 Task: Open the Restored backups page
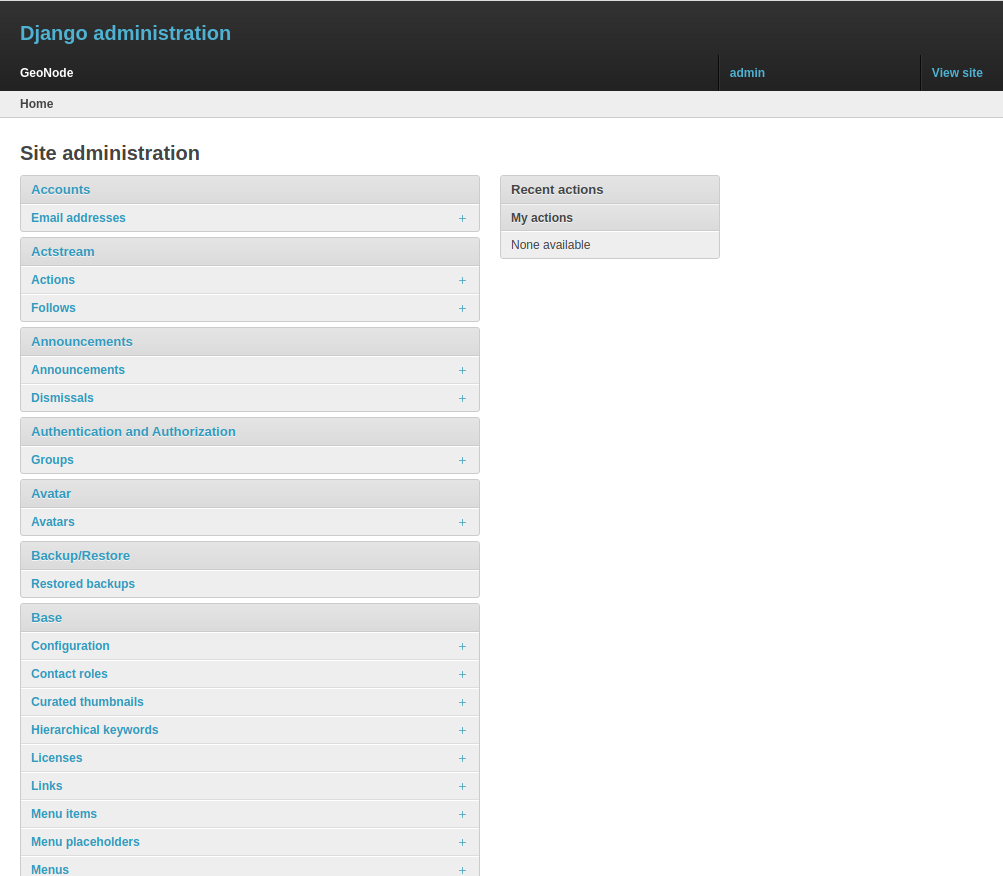tap(83, 584)
